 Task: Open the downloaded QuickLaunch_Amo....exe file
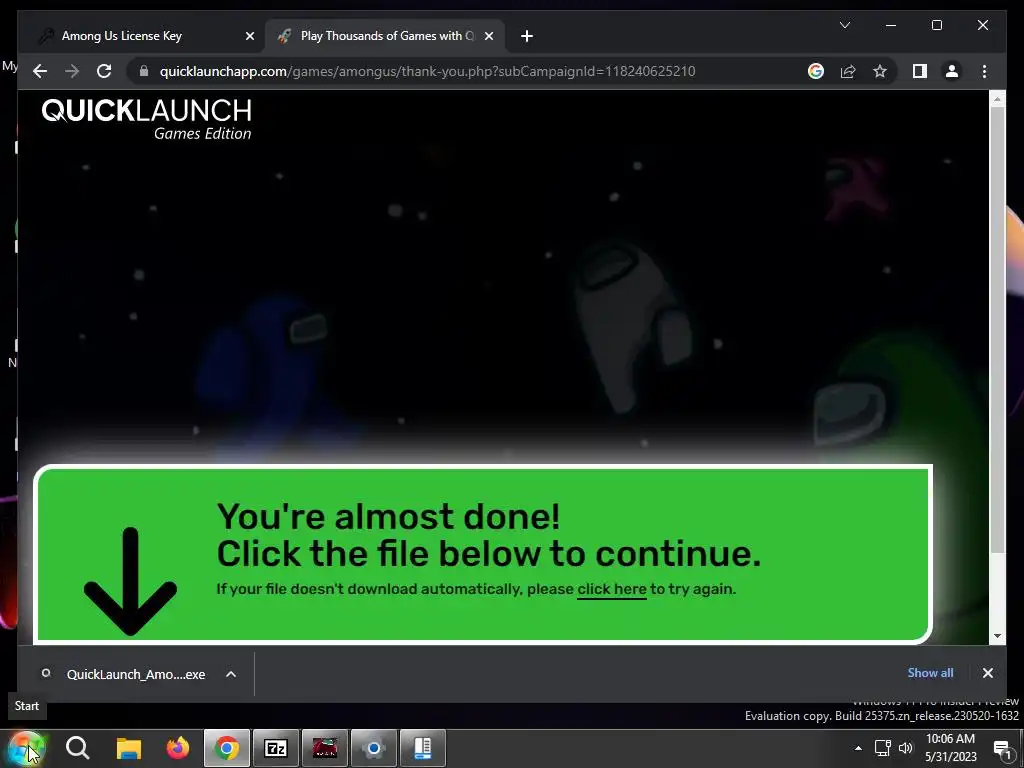135,674
